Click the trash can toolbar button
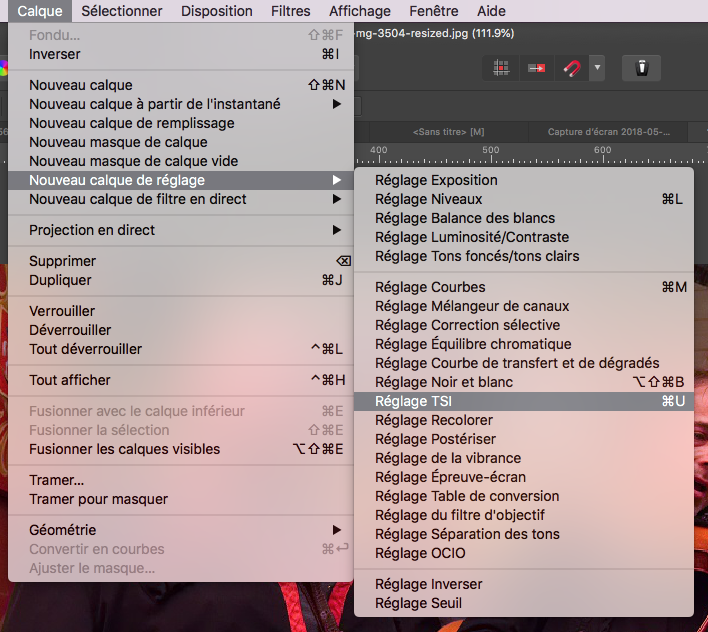 641,68
